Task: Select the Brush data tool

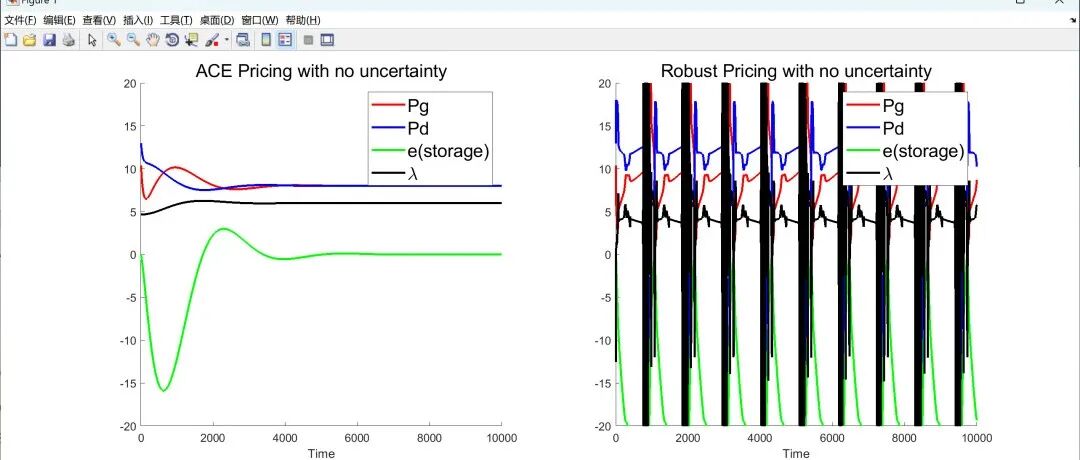Action: click(212, 40)
